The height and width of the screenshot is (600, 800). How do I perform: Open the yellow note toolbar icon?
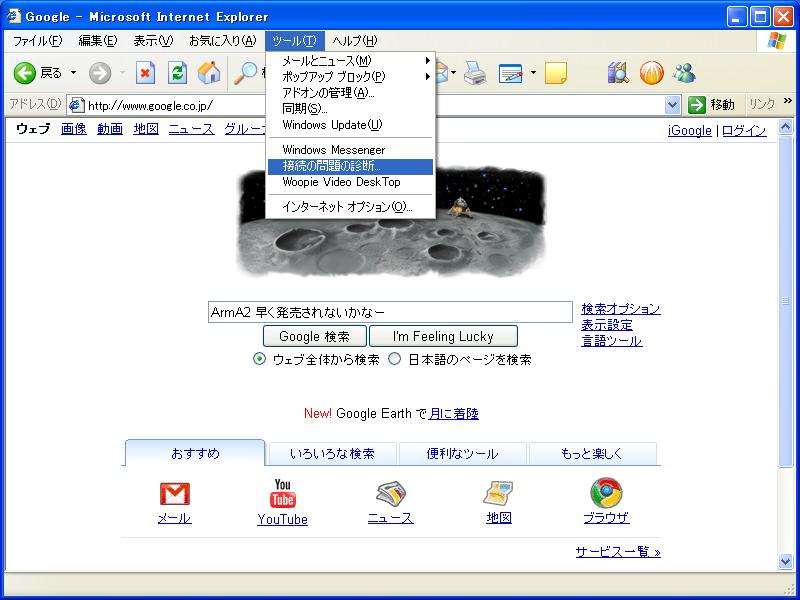(556, 73)
